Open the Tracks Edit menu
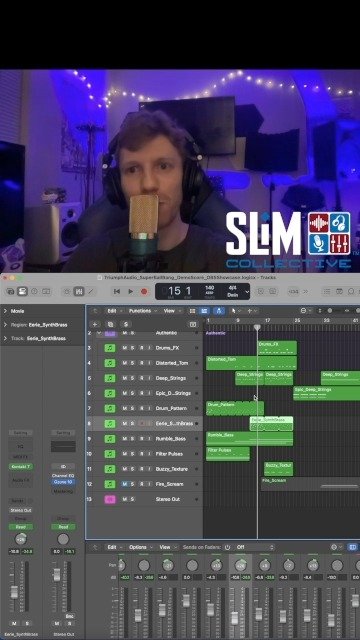360x640 pixels. click(114, 311)
